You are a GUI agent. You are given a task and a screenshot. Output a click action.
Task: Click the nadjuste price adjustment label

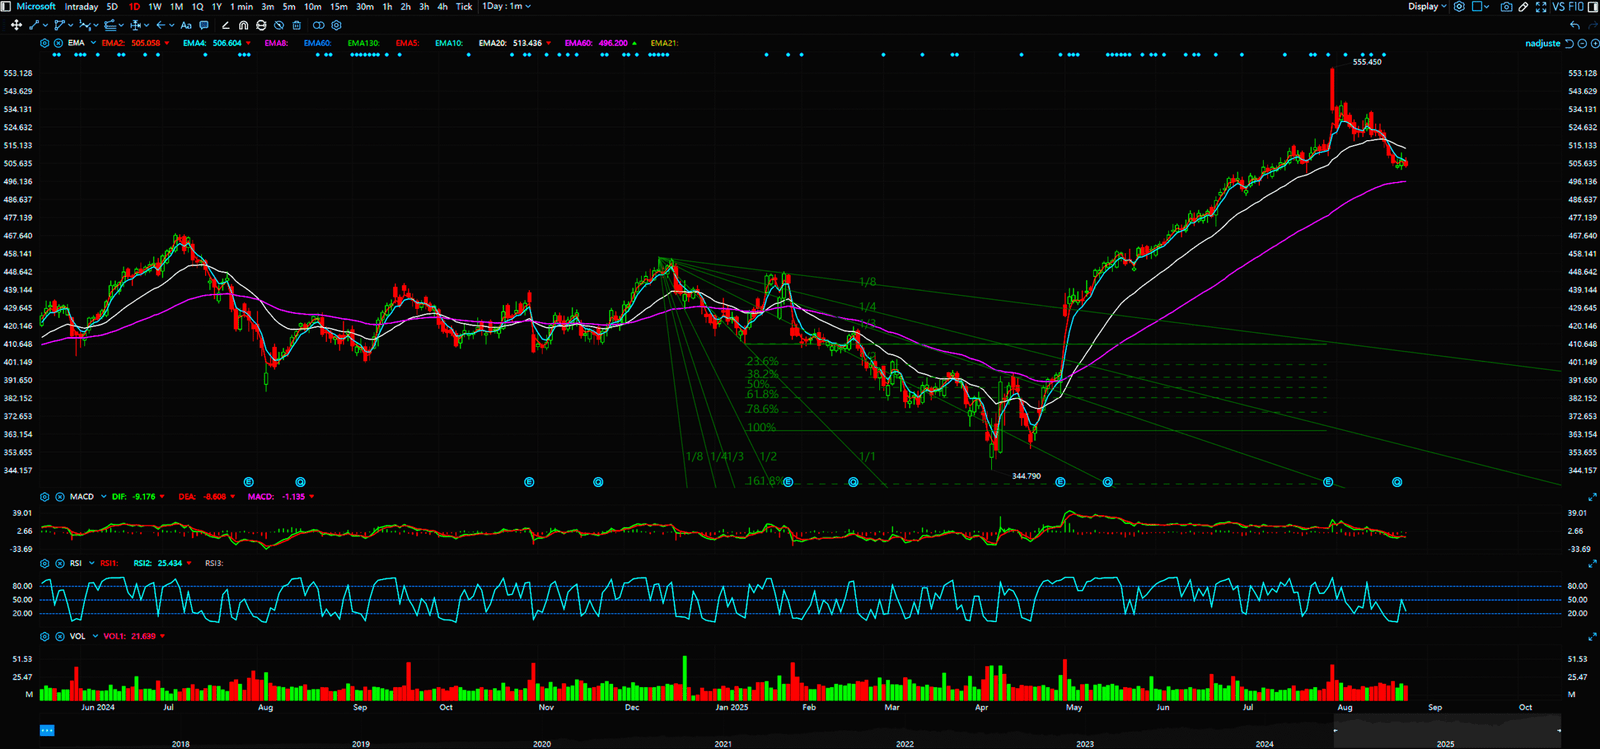click(x=1542, y=43)
